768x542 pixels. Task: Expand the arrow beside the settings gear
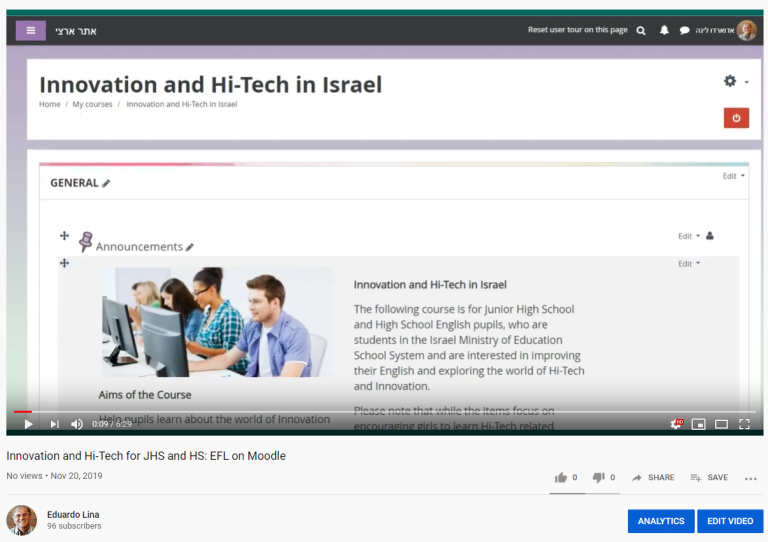746,82
